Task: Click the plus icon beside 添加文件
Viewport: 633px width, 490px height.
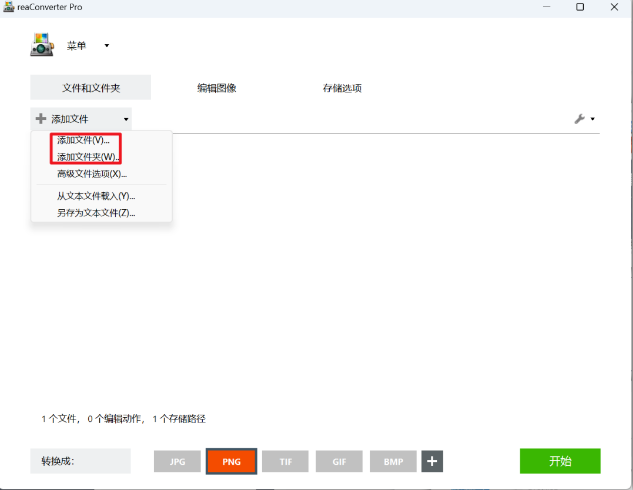Action: click(x=40, y=119)
